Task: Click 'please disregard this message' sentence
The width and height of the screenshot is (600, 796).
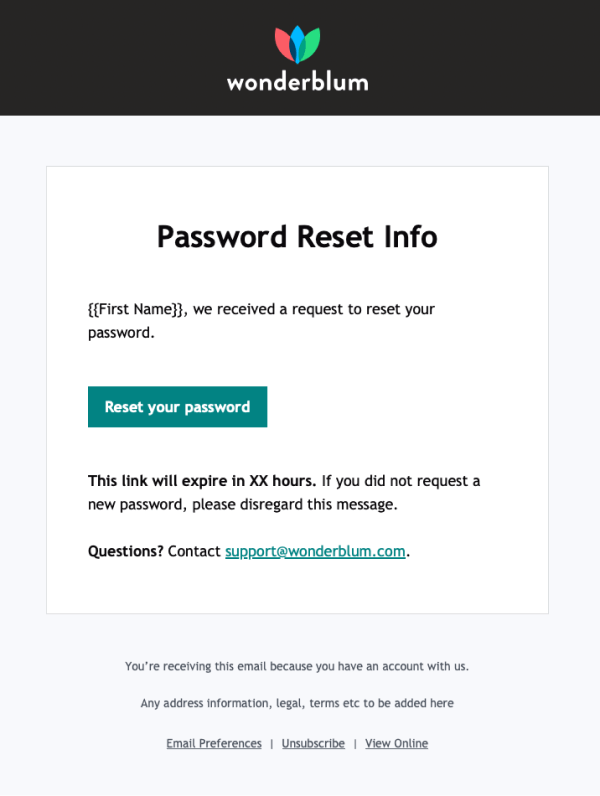Action: pyautogui.click(x=294, y=505)
